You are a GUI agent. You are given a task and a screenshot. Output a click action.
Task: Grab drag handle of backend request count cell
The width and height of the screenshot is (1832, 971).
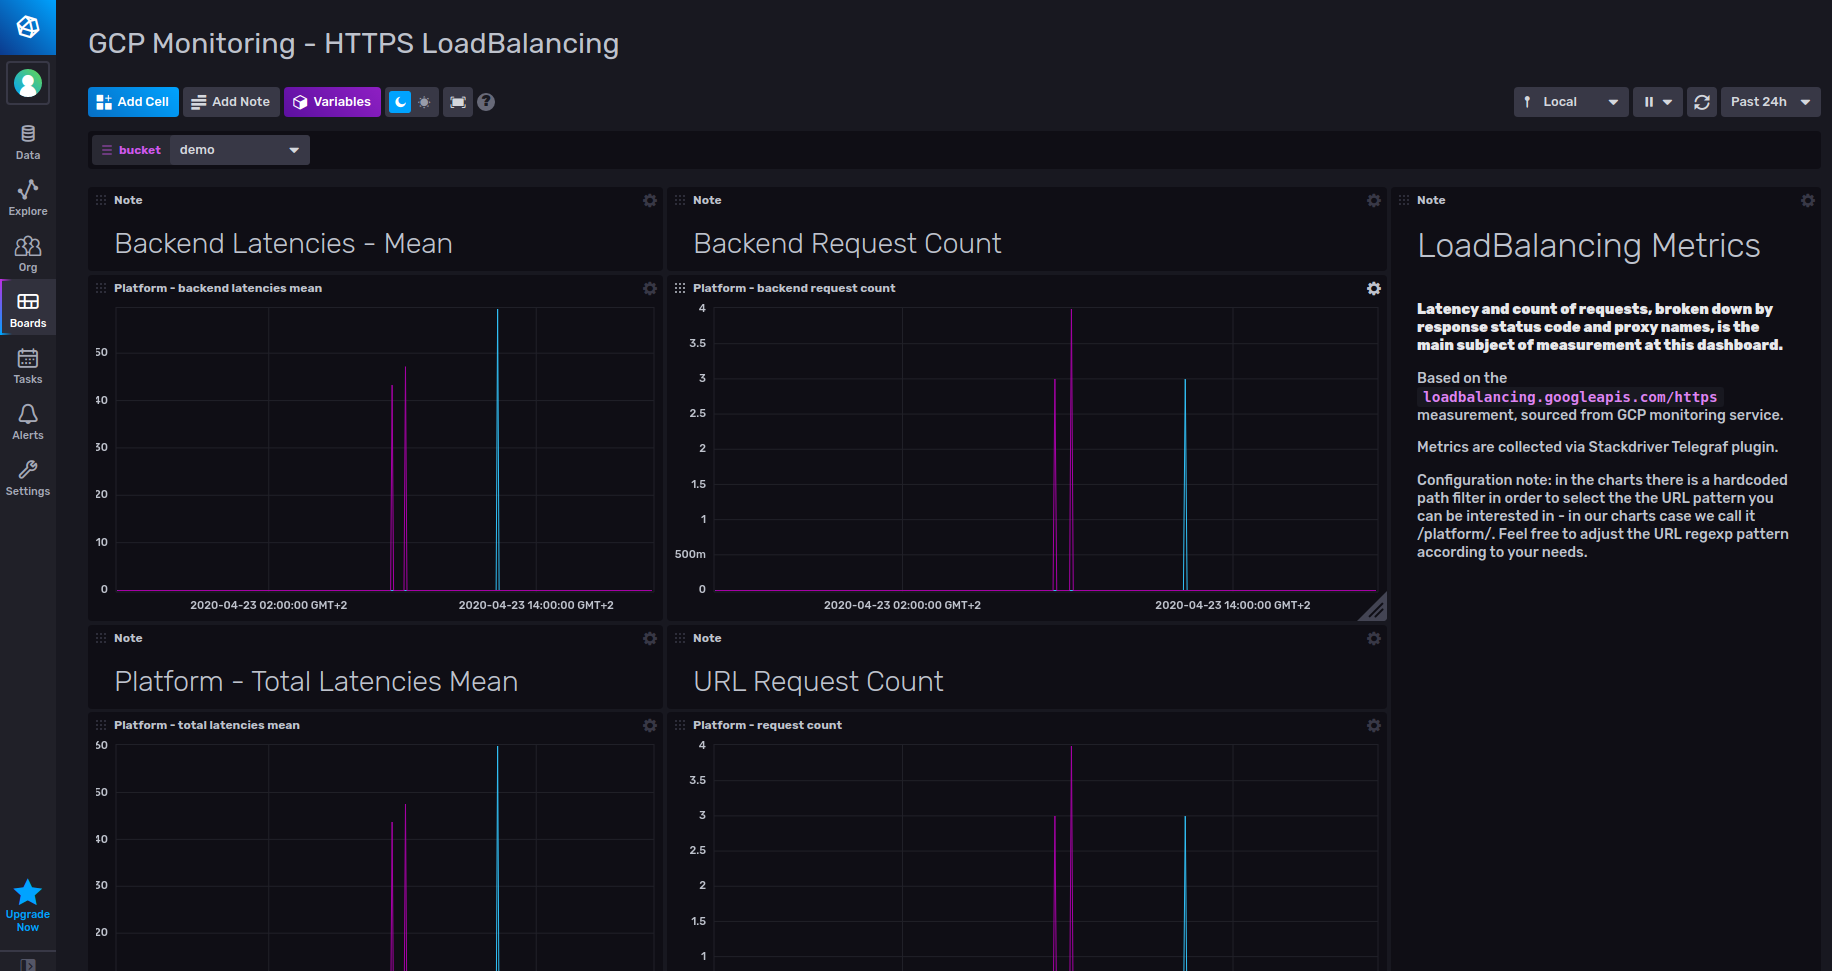coord(680,288)
